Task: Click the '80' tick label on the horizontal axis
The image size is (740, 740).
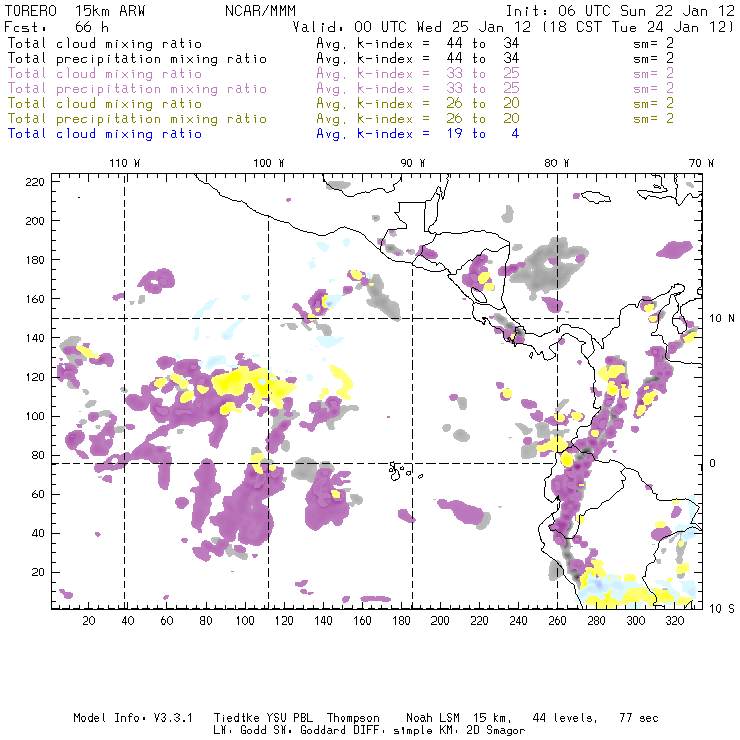Action: point(206,621)
